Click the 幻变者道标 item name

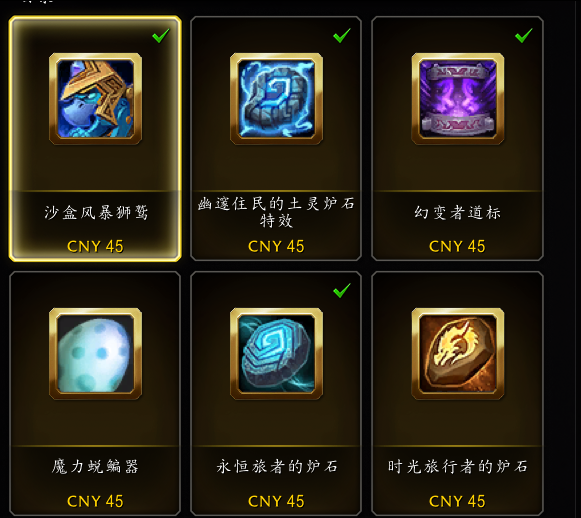point(458,213)
